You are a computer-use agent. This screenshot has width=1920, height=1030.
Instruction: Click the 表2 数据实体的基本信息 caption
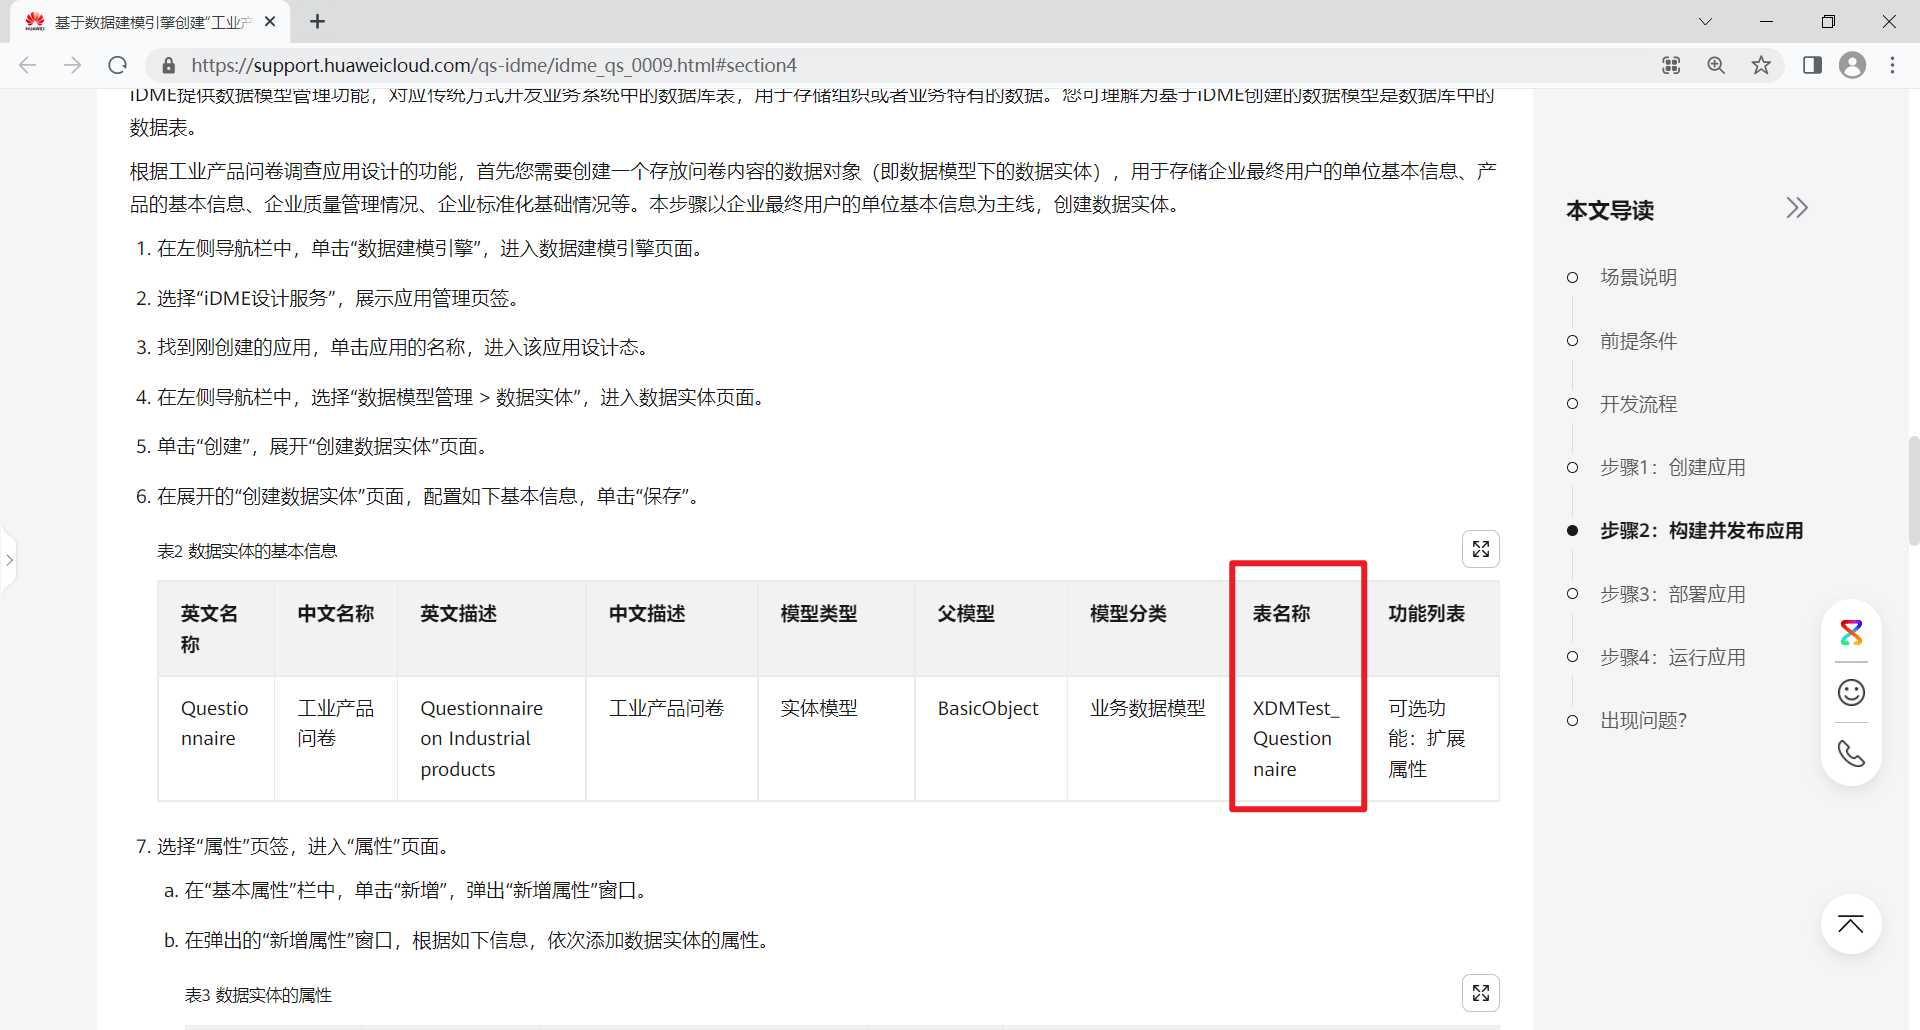[247, 551]
